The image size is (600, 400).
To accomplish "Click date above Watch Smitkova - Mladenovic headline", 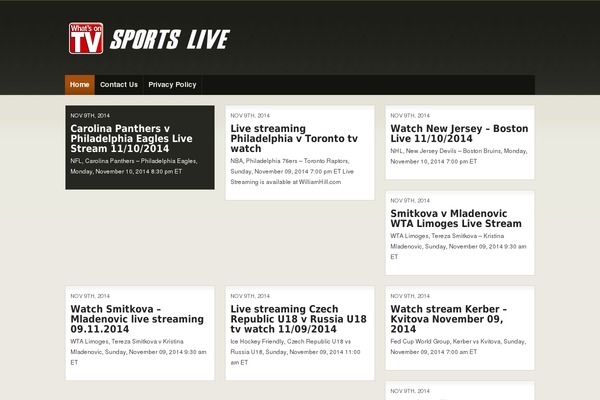I will click(90, 296).
